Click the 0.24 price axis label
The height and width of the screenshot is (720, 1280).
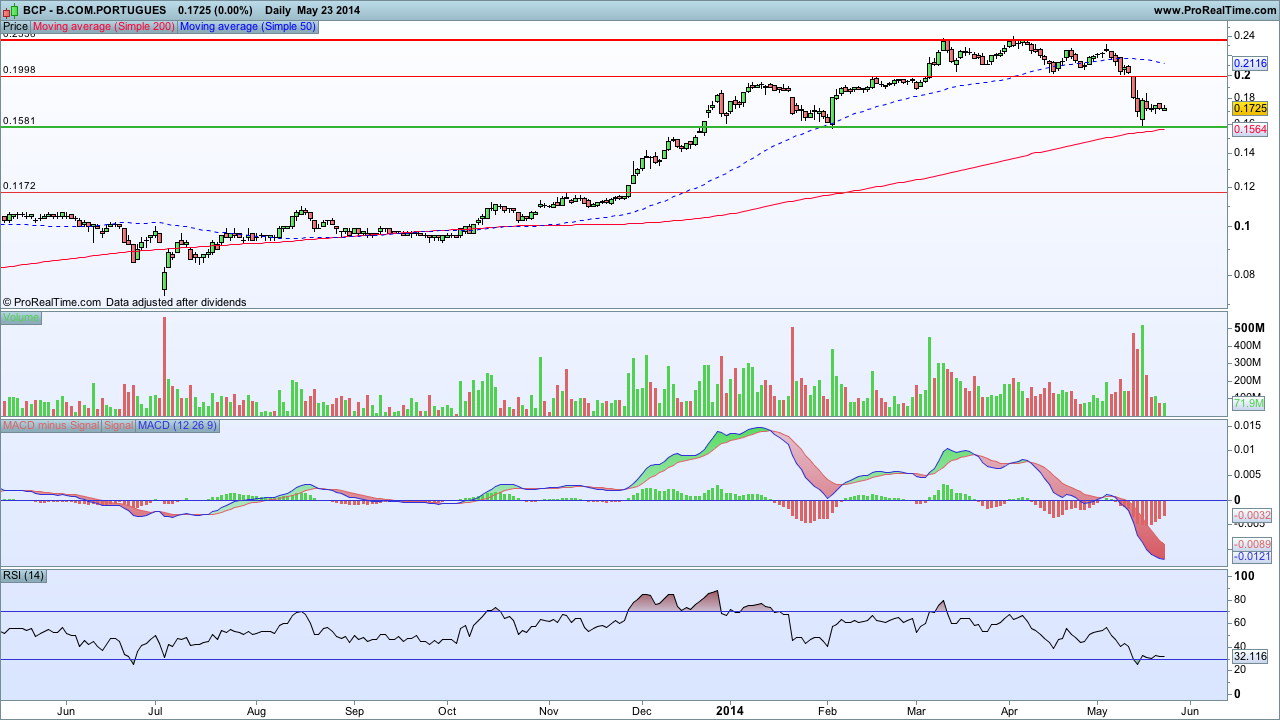click(x=1245, y=36)
